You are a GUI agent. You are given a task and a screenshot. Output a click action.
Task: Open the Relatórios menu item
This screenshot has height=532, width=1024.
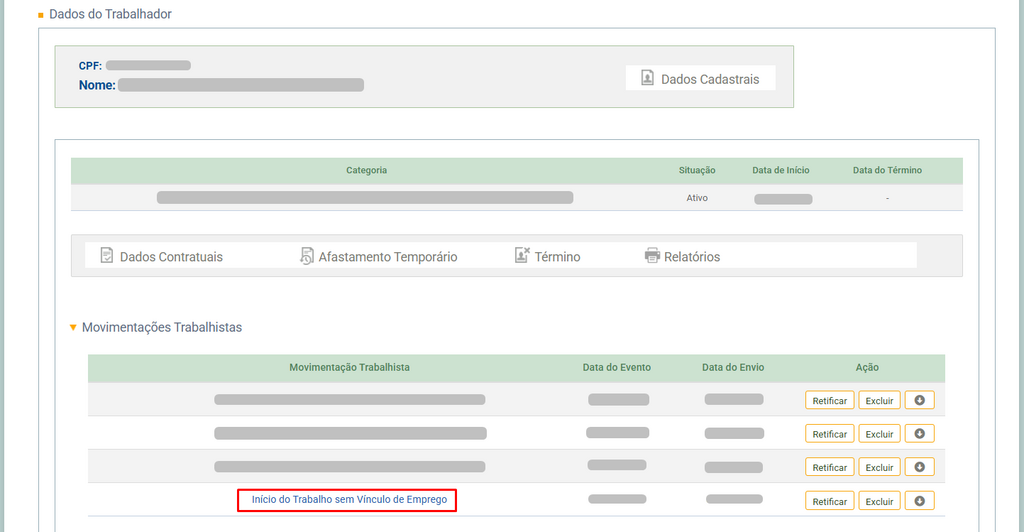coord(691,257)
